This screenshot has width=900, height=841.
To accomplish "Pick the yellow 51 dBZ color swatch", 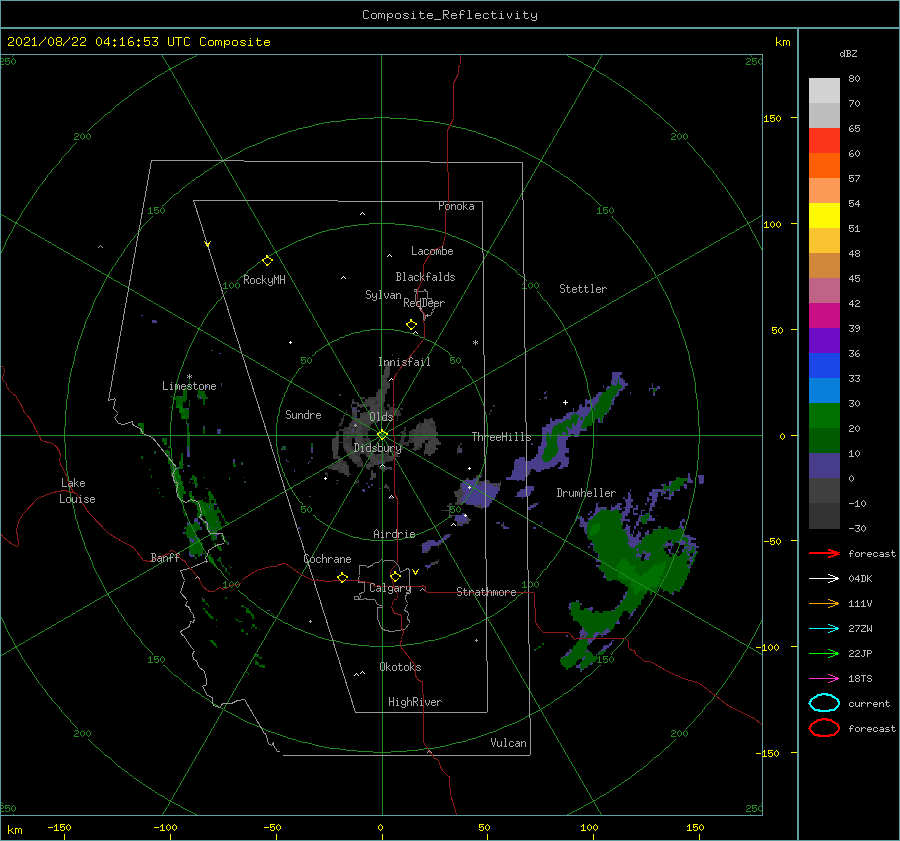I will (x=824, y=216).
